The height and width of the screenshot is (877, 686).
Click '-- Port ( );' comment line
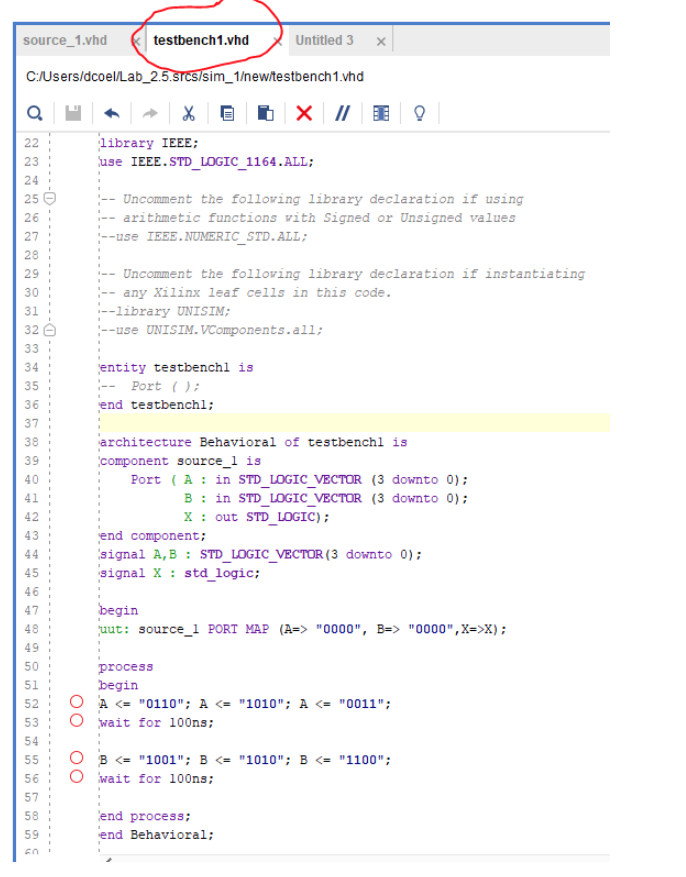(x=150, y=386)
